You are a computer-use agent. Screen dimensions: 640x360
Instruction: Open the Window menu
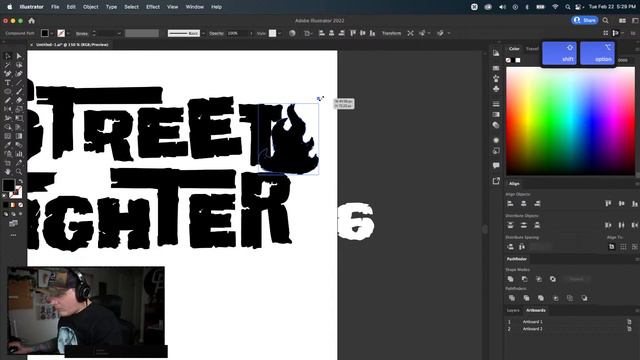click(195, 7)
